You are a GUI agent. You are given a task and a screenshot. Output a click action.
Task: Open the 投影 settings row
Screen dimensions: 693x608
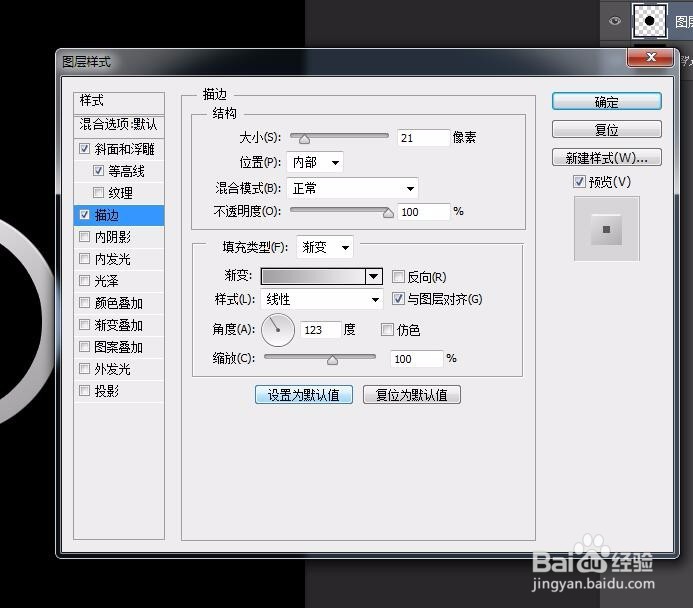119,391
